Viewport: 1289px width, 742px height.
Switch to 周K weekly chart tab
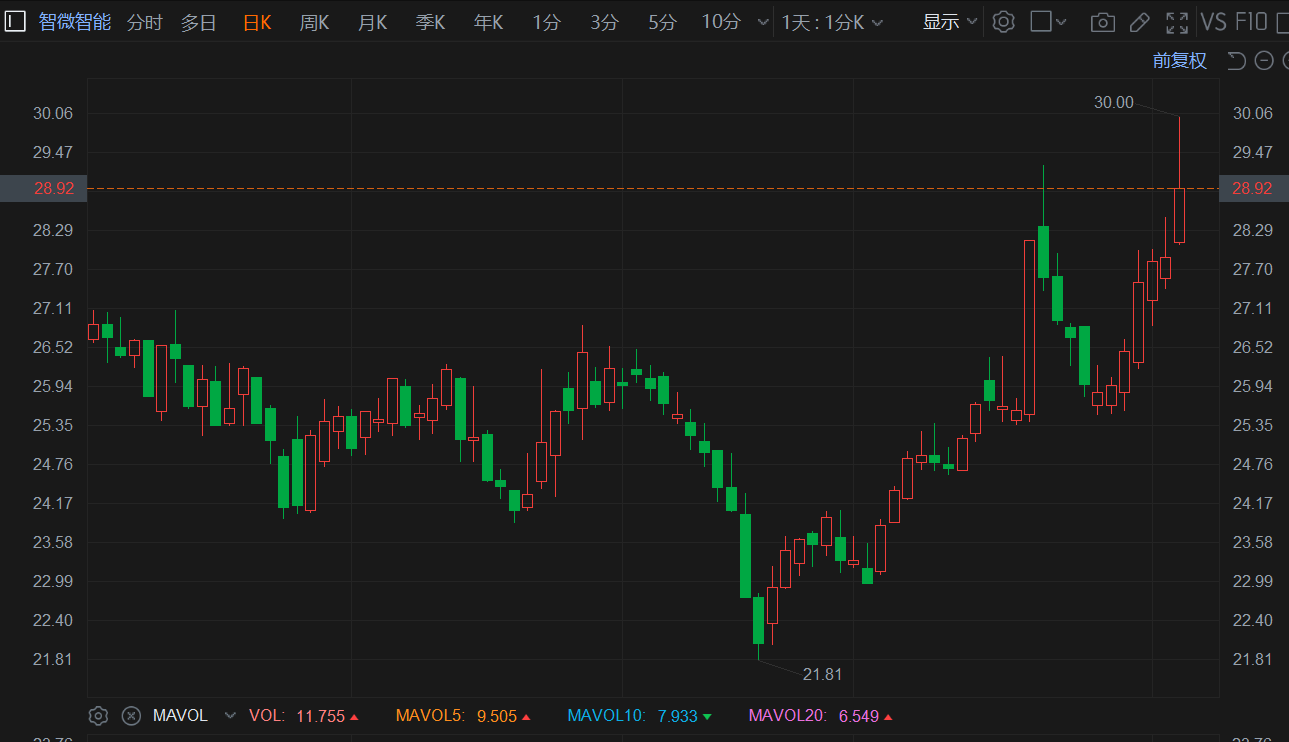pyautogui.click(x=314, y=22)
